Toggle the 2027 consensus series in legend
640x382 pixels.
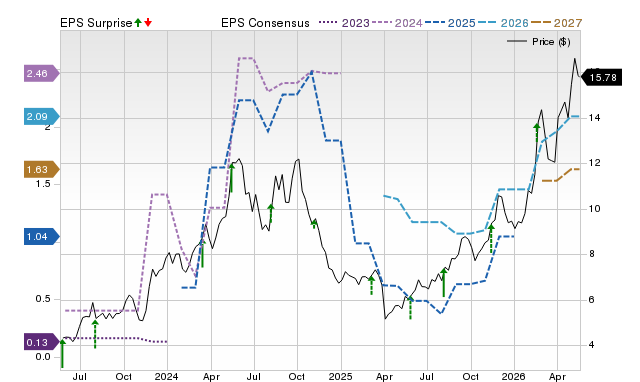click(x=556, y=23)
